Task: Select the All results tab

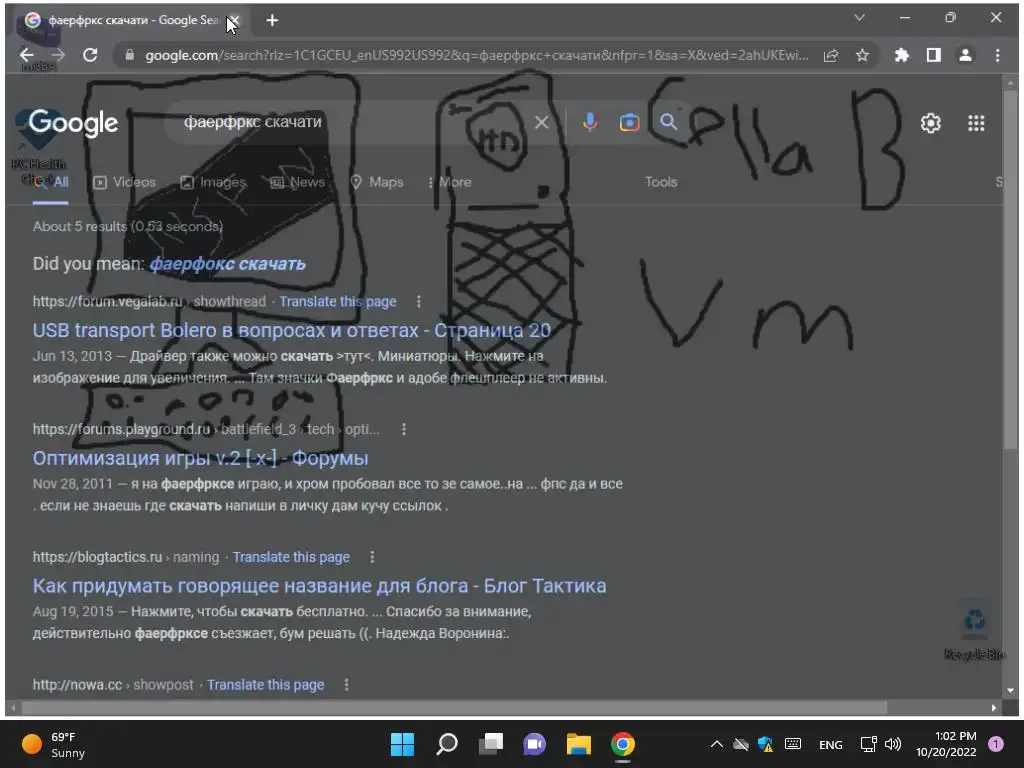Action: tap(51, 182)
